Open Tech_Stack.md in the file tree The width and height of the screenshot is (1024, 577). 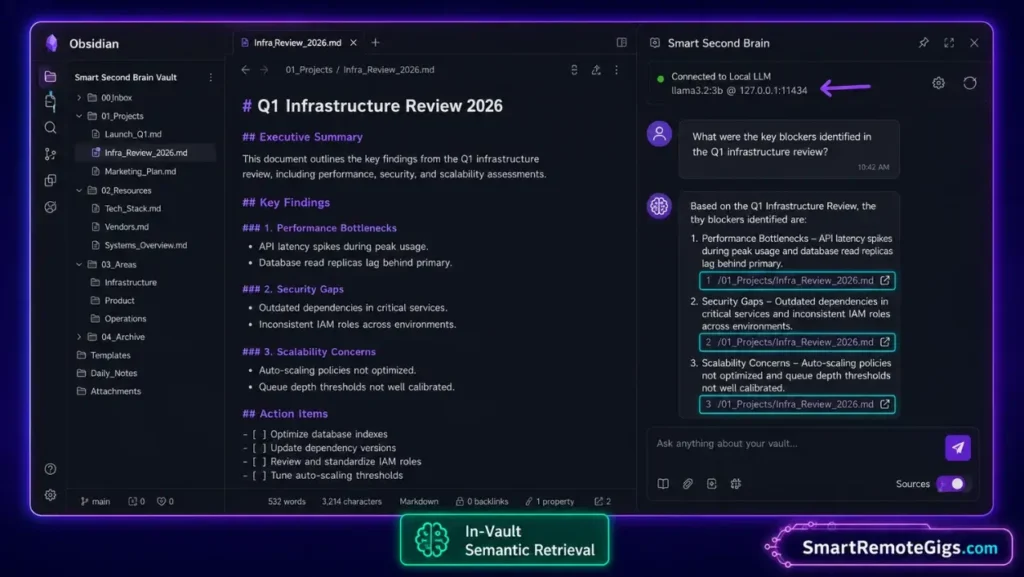click(133, 208)
